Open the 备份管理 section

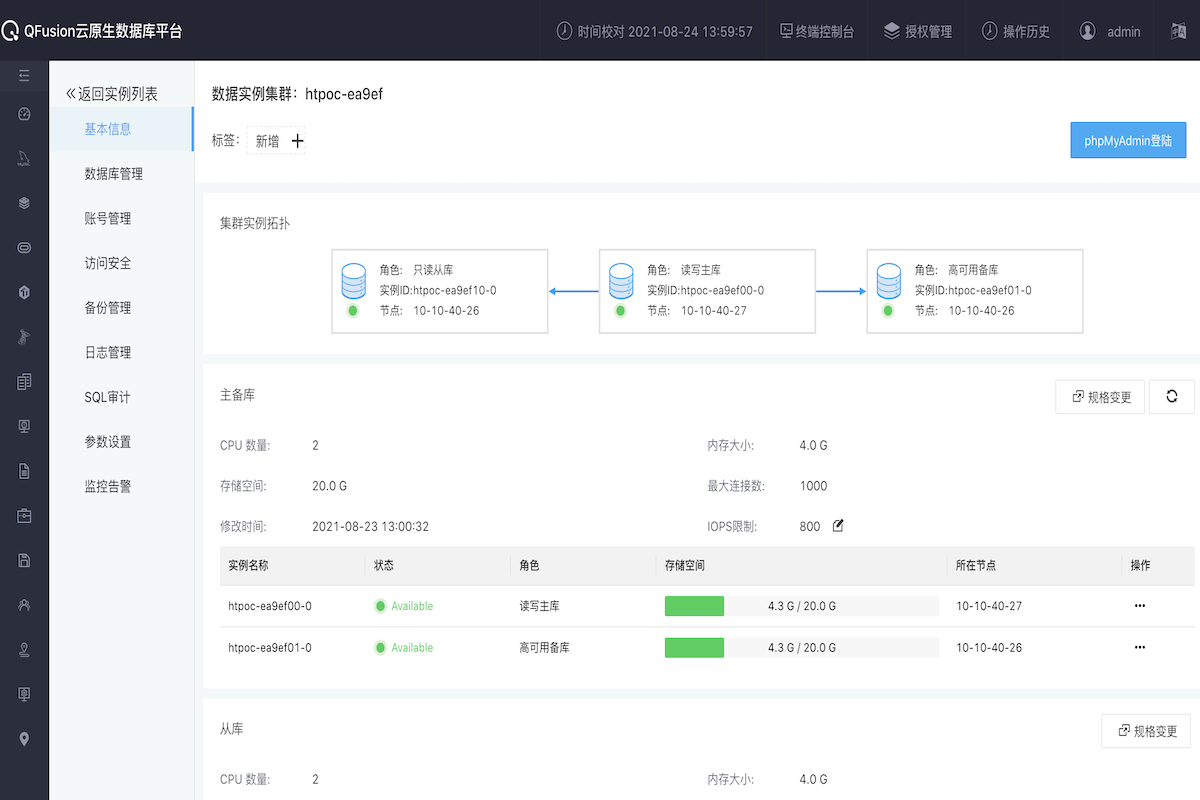[107, 308]
